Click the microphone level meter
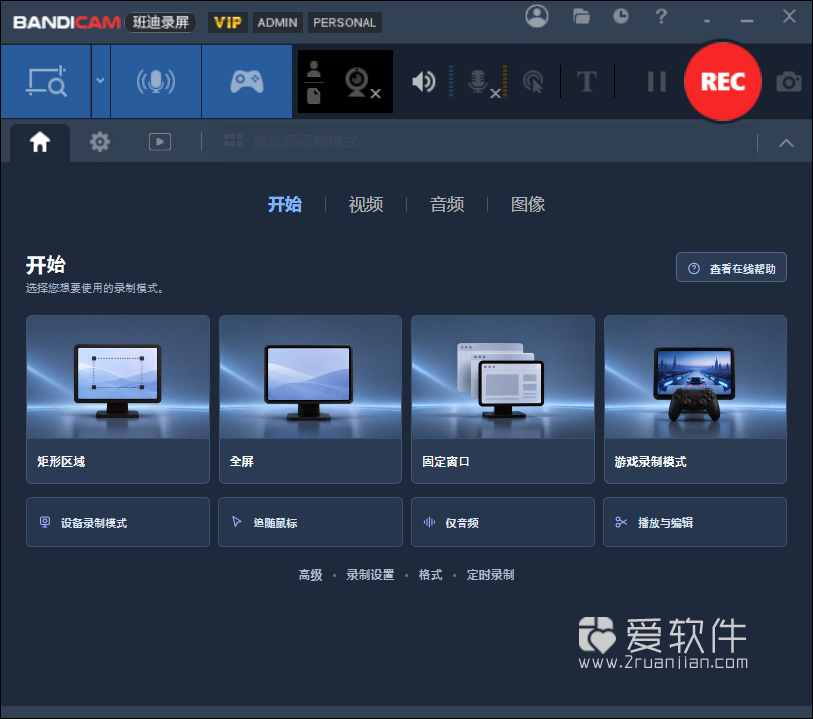This screenshot has width=813, height=719. (505, 81)
